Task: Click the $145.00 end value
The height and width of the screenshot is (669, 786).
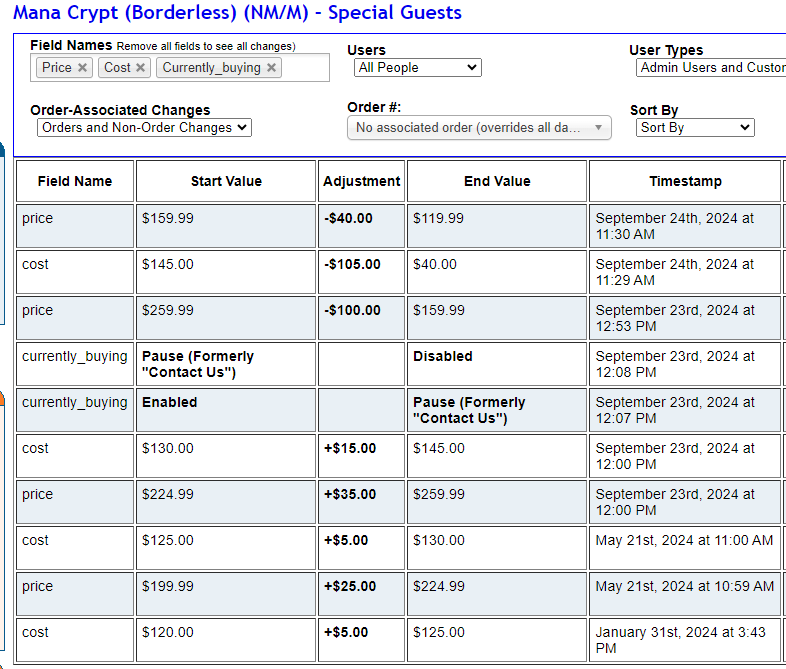Action: tap(439, 449)
